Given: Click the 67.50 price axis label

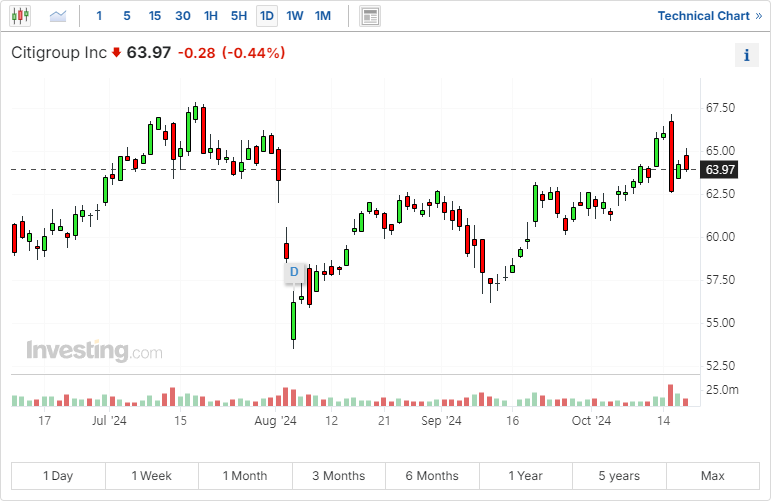Looking at the screenshot, I should [x=720, y=108].
